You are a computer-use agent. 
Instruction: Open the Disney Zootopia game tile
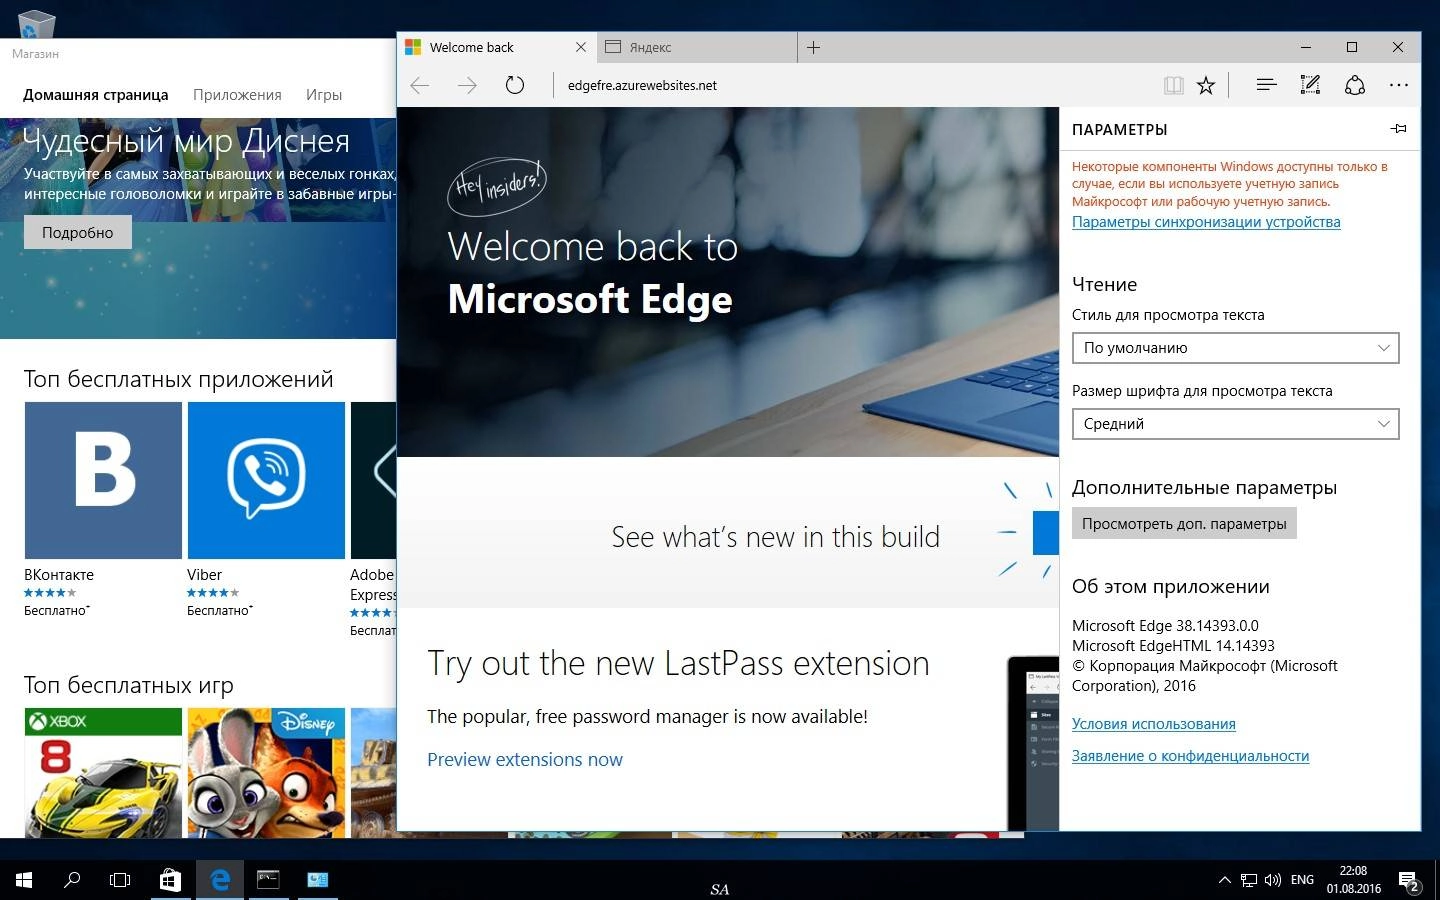266,772
